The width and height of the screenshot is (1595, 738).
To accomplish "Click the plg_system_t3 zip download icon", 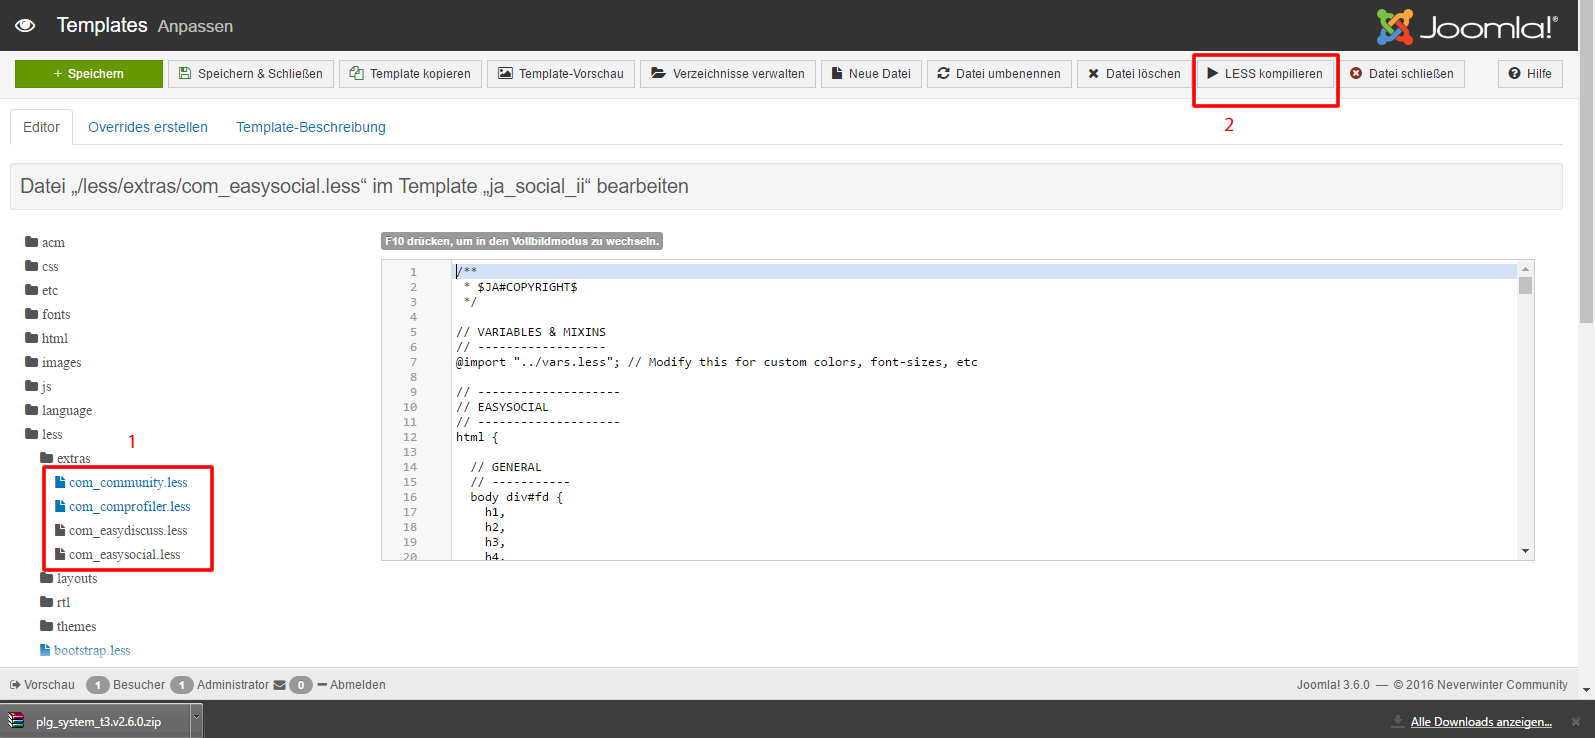I will (17, 721).
